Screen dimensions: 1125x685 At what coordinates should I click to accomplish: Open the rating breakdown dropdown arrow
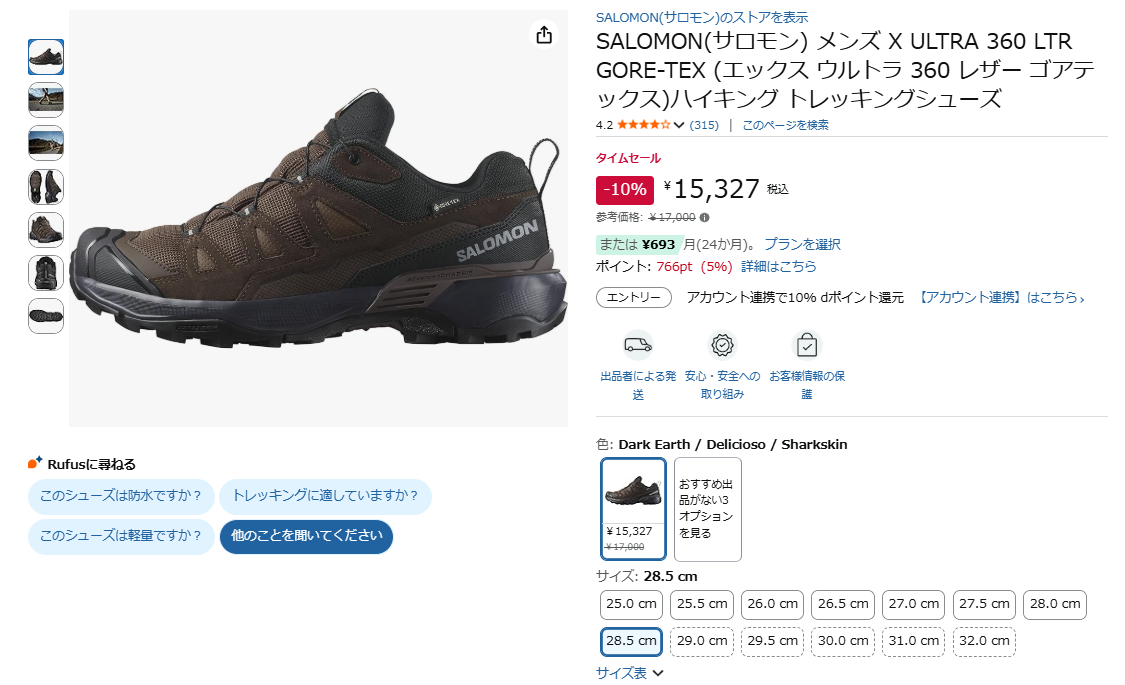(x=680, y=125)
